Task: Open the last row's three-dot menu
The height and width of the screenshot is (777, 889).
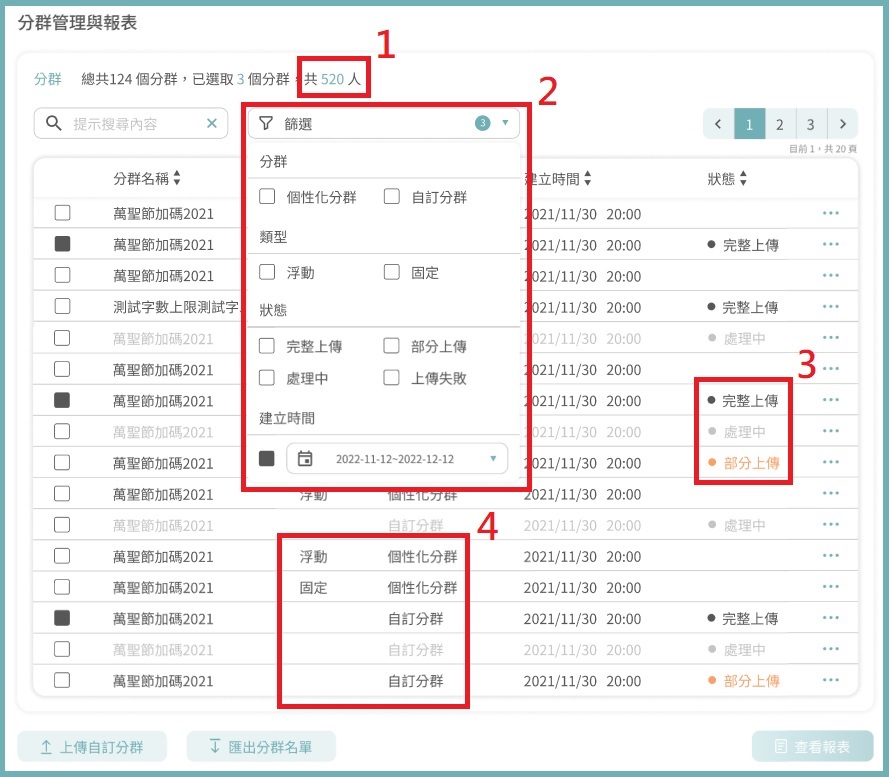Action: pos(830,681)
